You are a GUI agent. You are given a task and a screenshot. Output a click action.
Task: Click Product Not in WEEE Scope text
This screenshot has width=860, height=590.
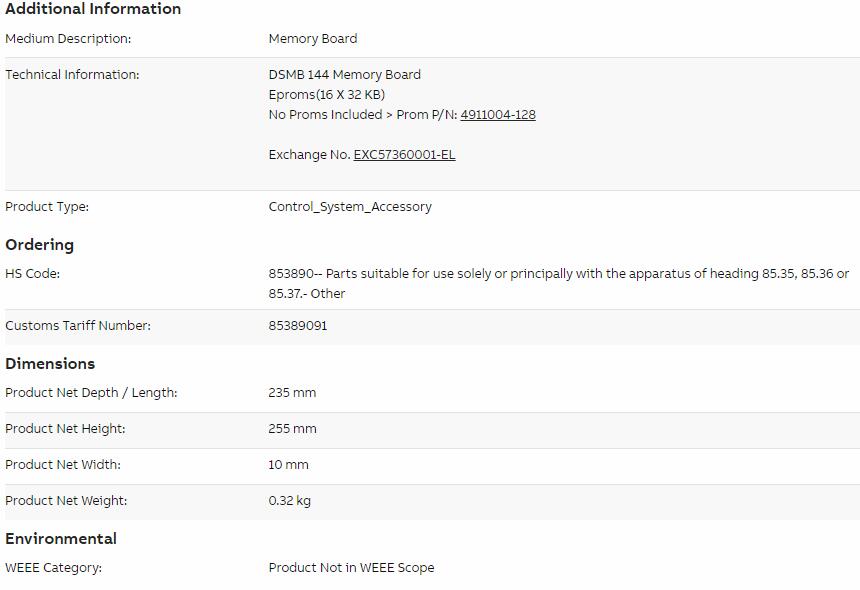(351, 568)
